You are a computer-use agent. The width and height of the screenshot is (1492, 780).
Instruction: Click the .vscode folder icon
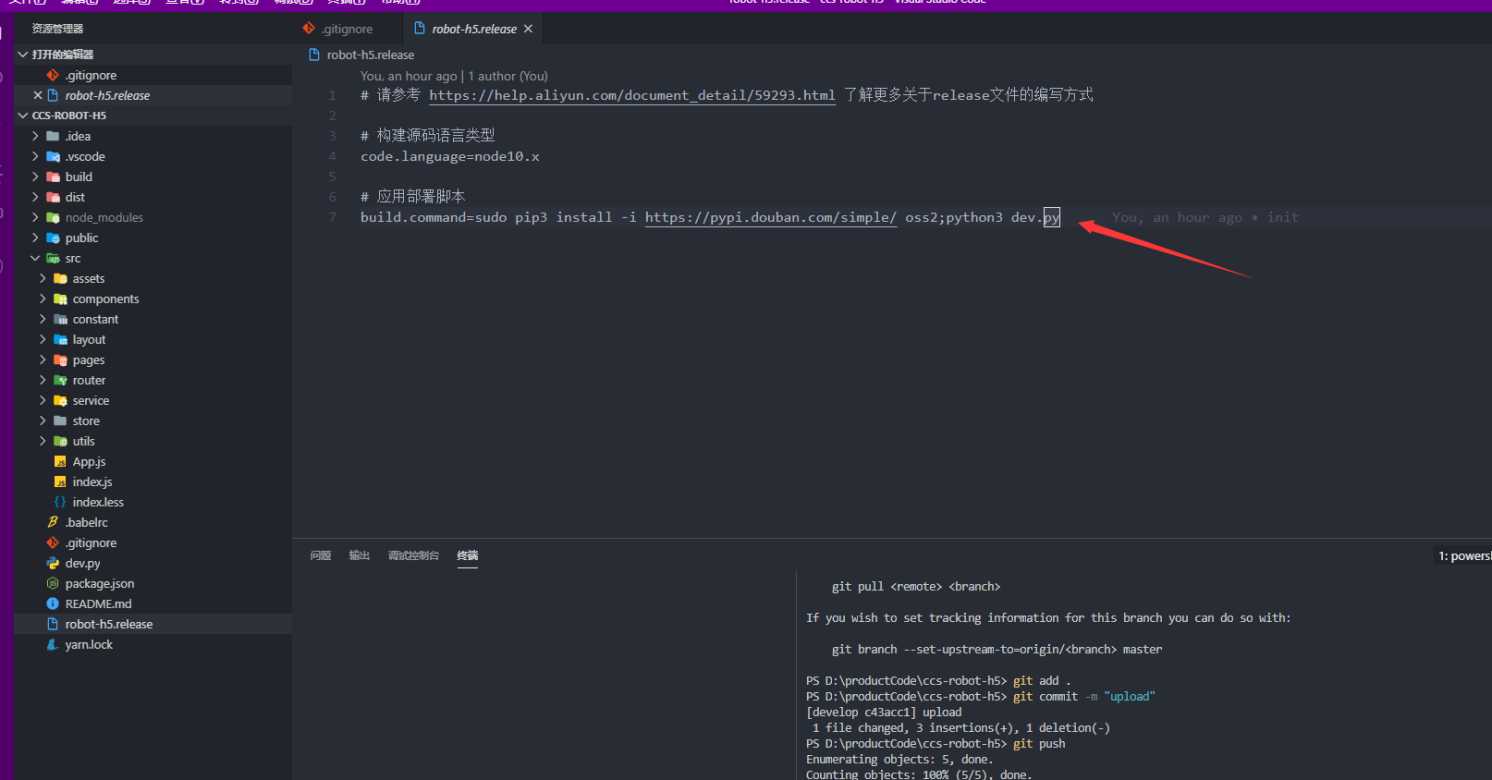(53, 157)
